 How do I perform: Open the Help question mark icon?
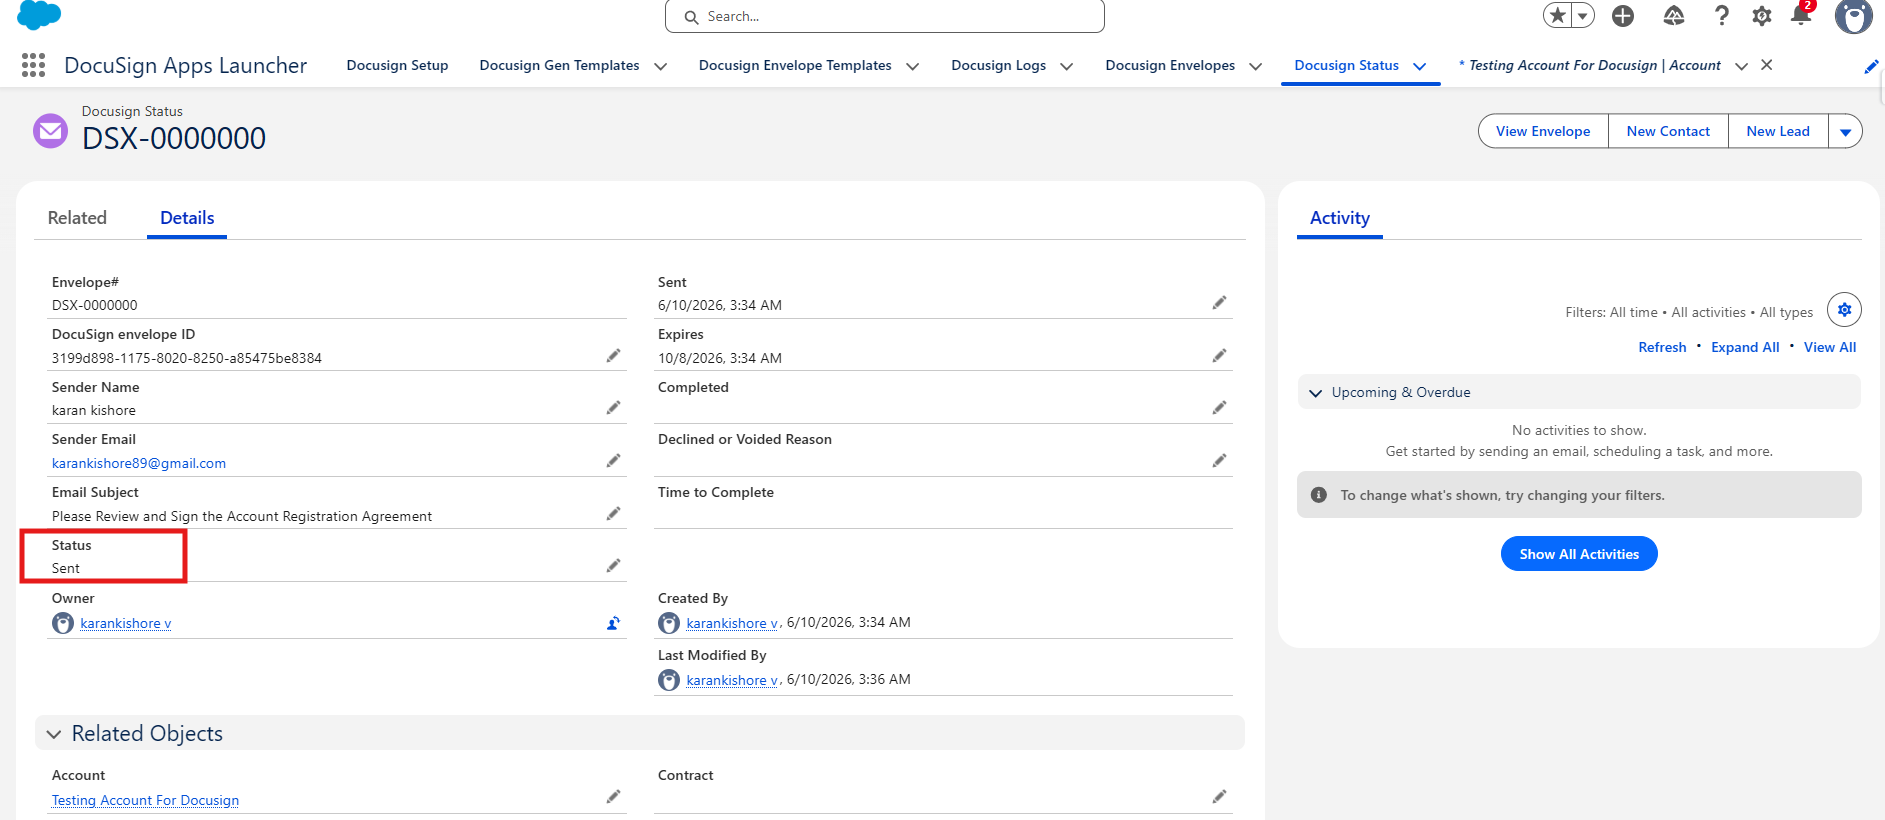coord(1721,15)
